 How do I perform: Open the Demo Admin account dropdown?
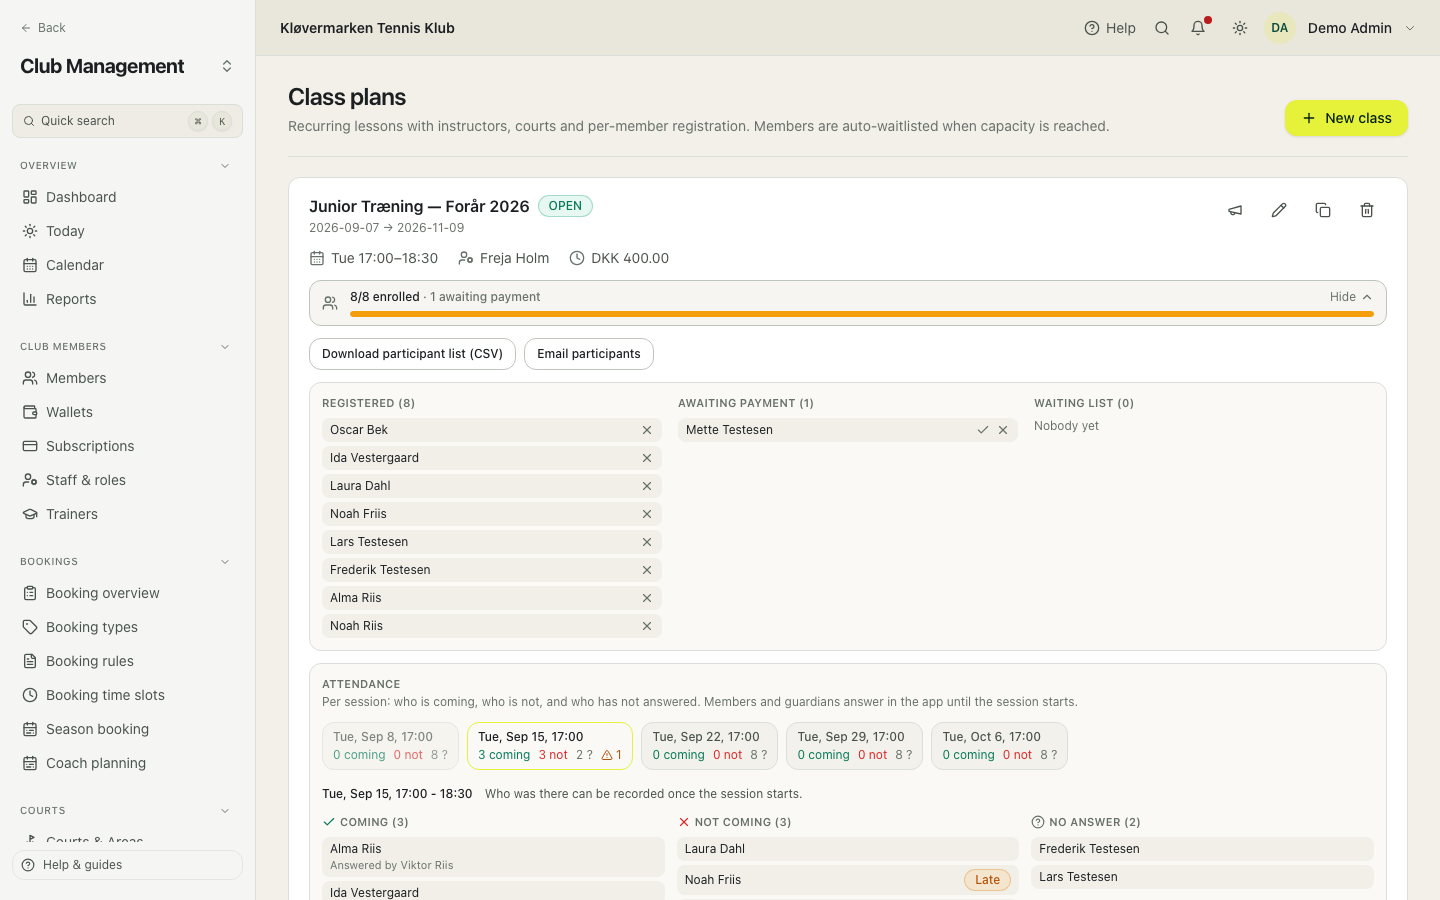coord(1342,28)
